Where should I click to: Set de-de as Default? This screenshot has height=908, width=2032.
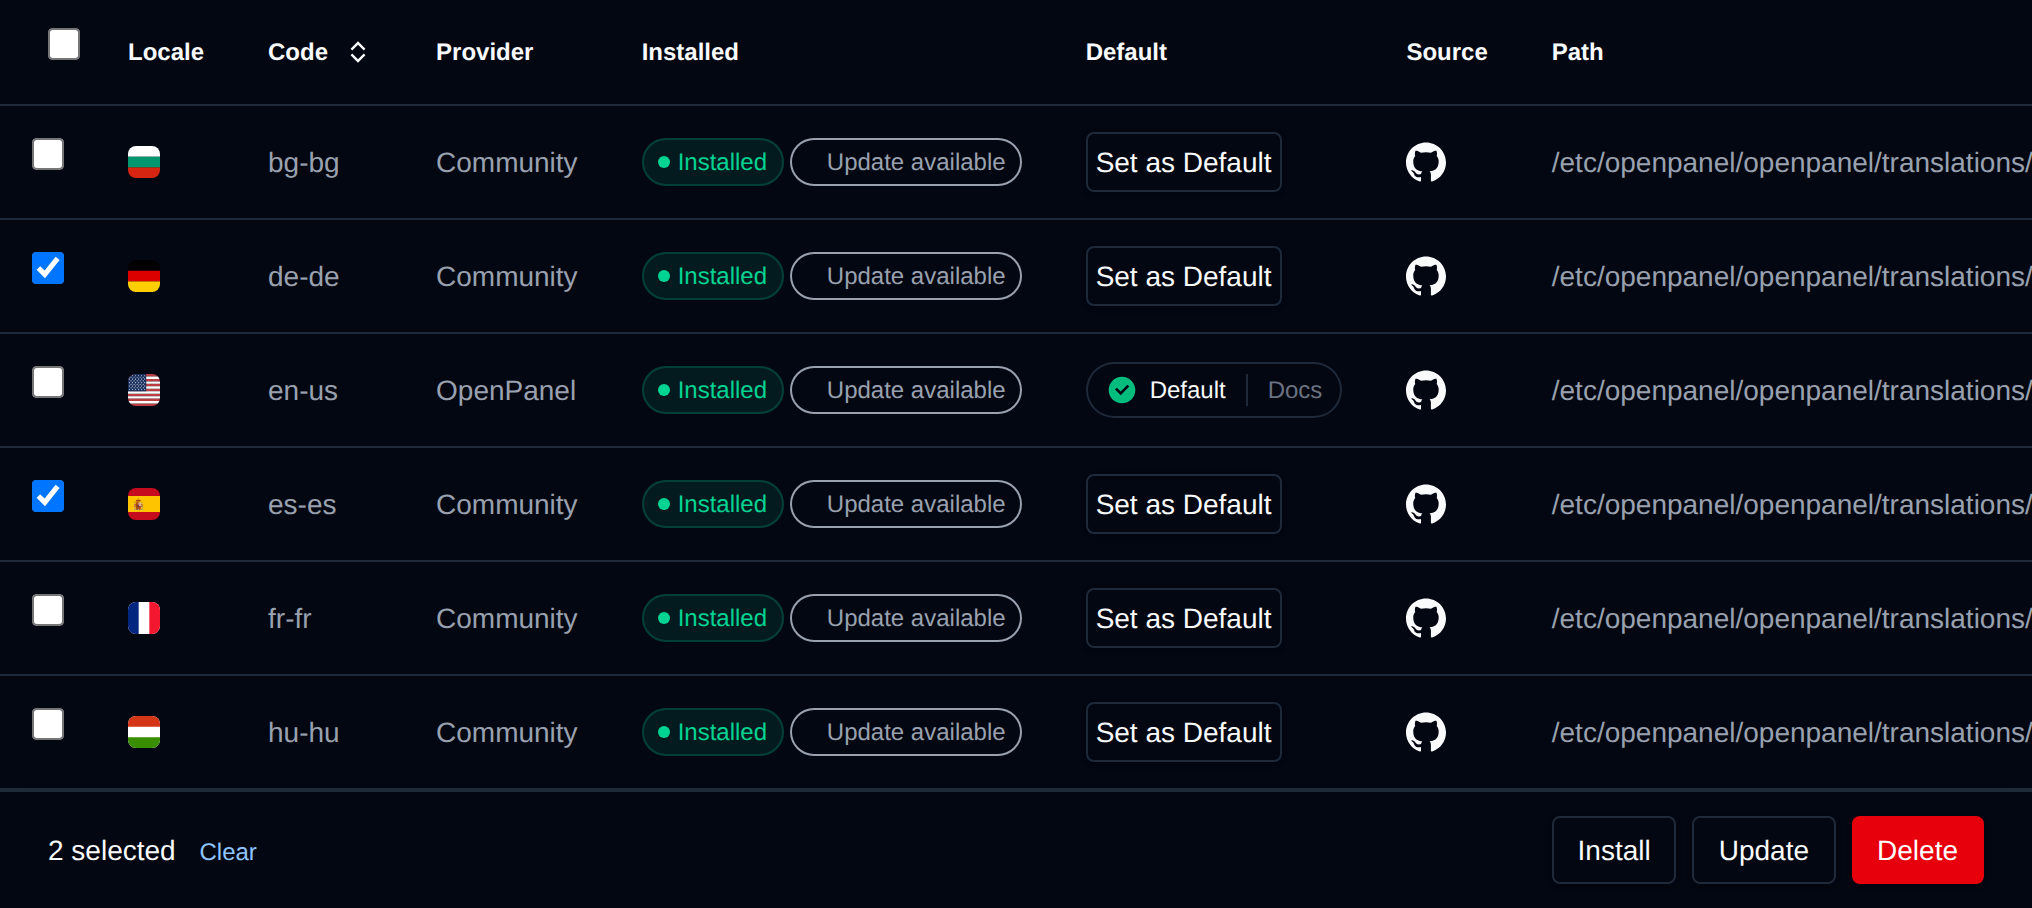1184,276
